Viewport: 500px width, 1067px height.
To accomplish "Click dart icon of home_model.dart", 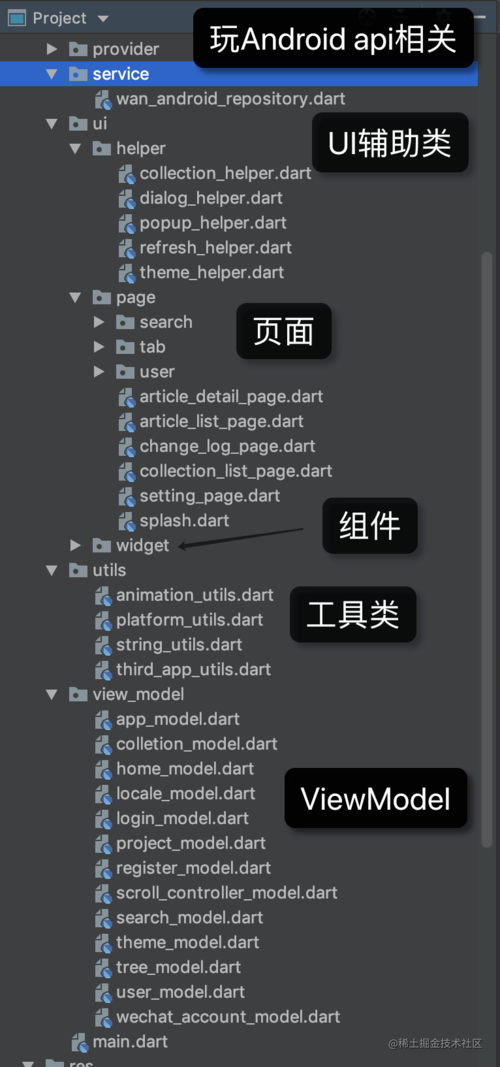I will click(x=103, y=769).
